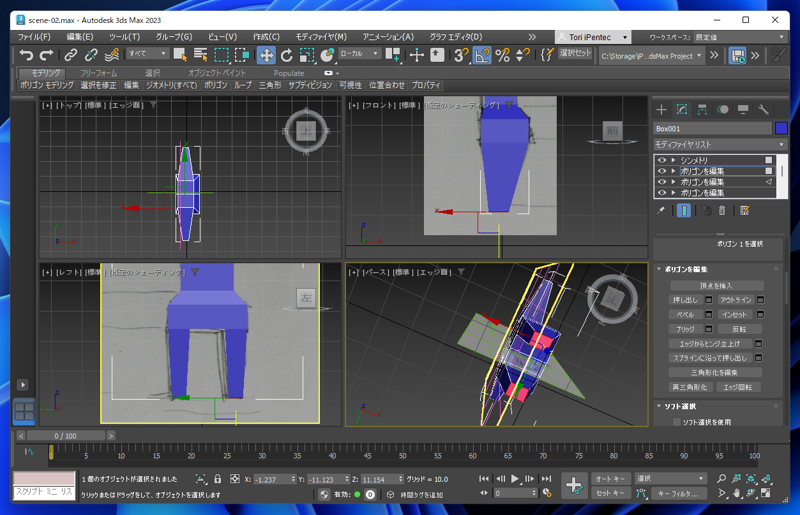Enable the ソフト選択を使用 checkbox
The height and width of the screenshot is (515, 800).
pos(677,422)
